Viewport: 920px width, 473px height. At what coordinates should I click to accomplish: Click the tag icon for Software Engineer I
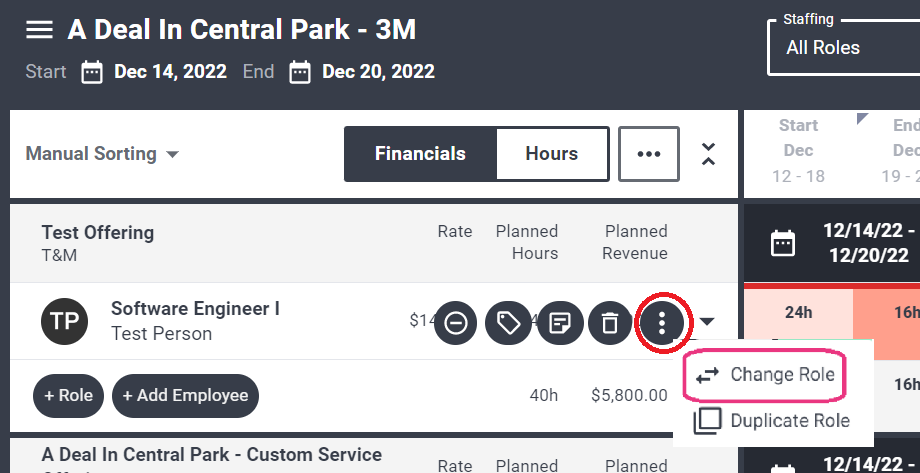point(508,323)
